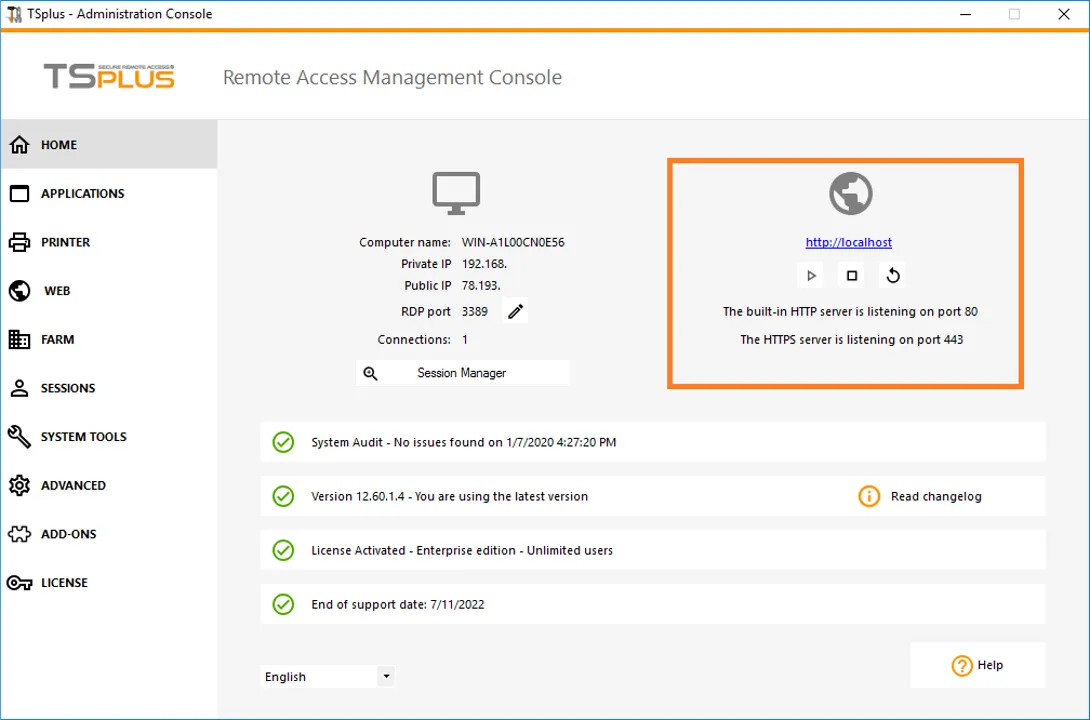Go to the Printer section
The height and width of the screenshot is (720, 1090).
click(65, 242)
